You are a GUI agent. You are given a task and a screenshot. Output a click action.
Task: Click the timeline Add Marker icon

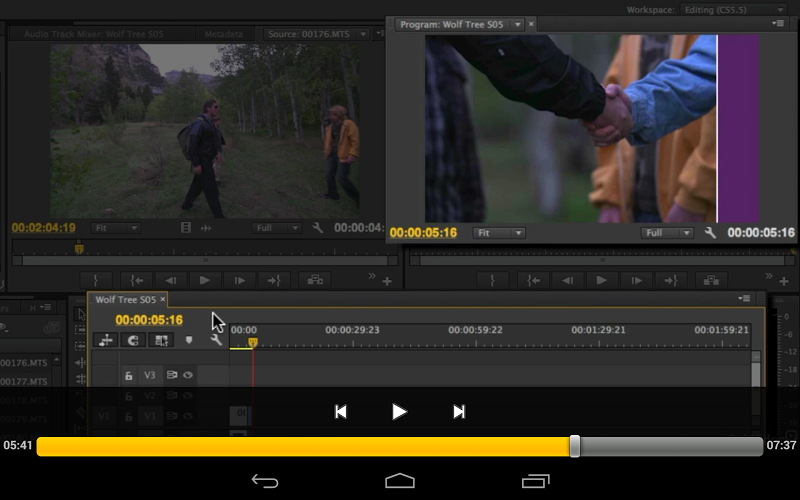pos(188,340)
